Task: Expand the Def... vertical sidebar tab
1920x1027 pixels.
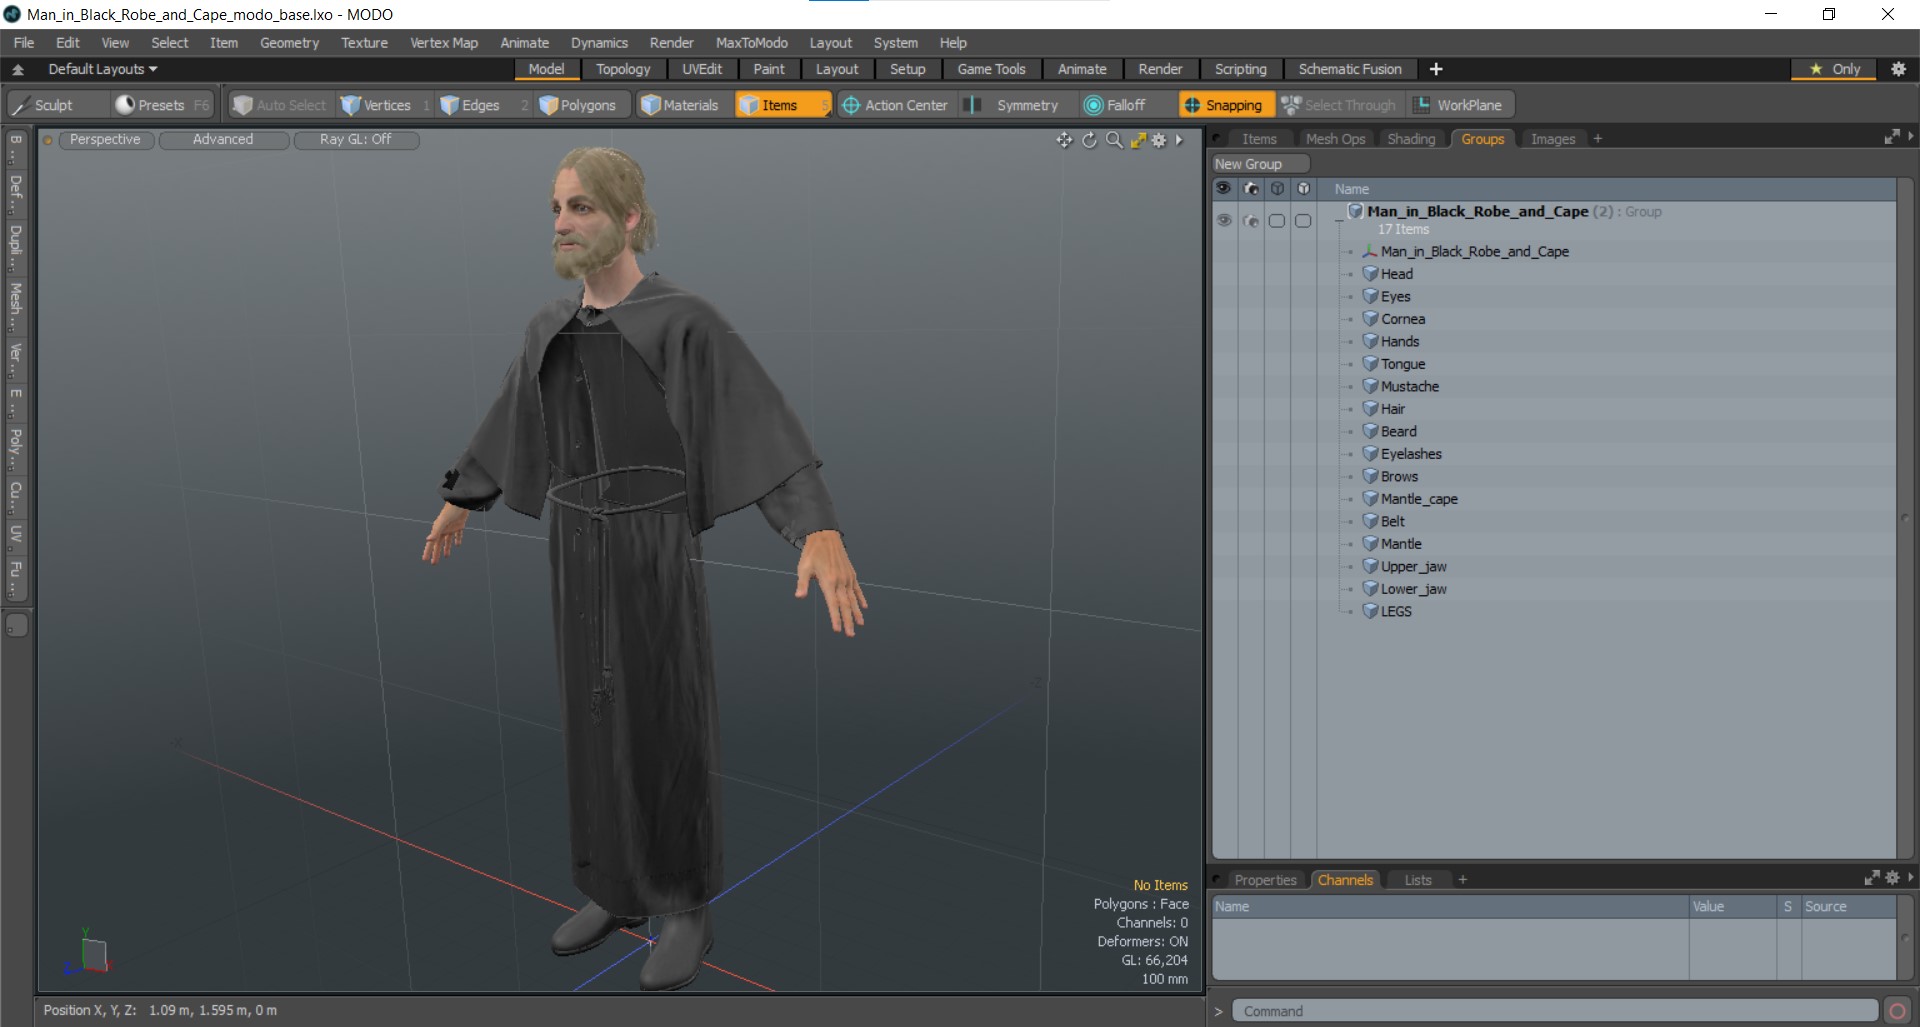Action: (x=16, y=193)
